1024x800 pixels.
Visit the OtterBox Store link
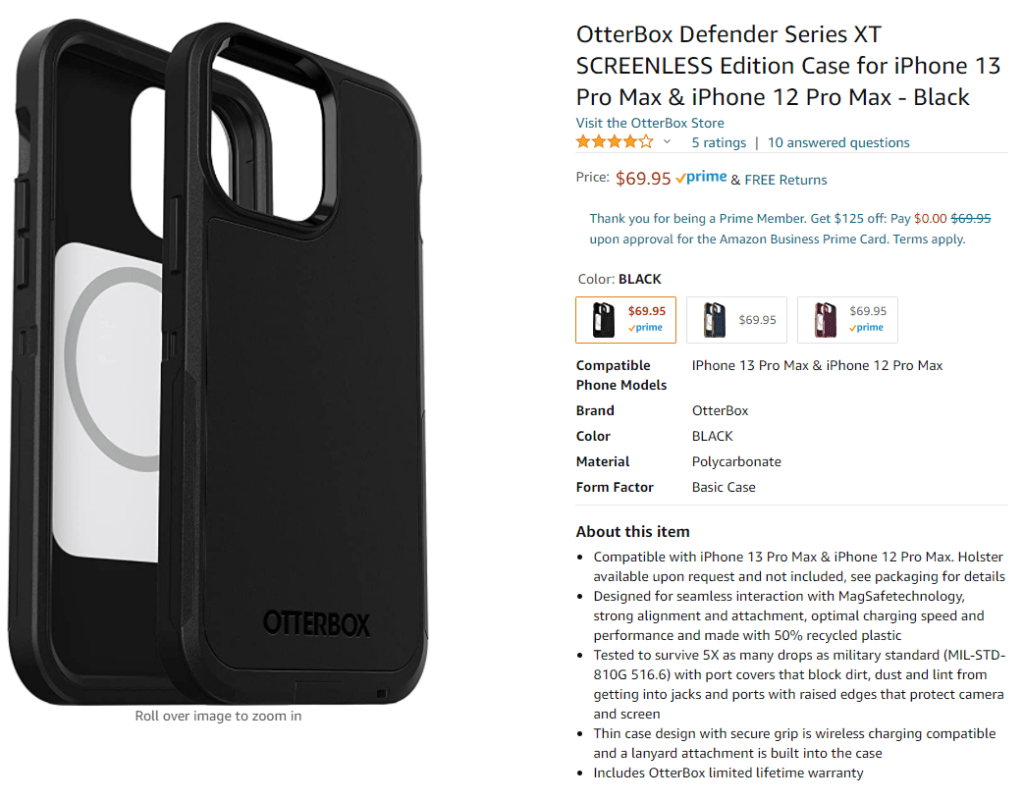coord(650,123)
